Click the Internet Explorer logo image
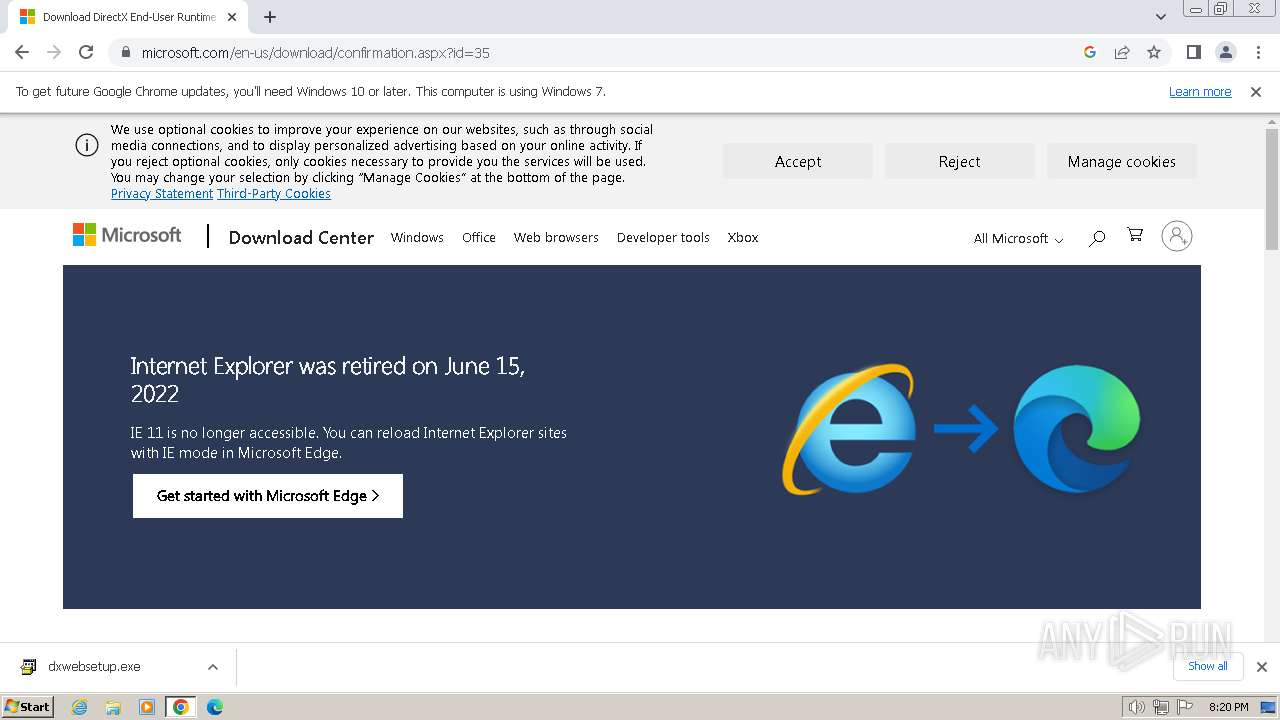This screenshot has width=1280, height=720. tap(848, 429)
